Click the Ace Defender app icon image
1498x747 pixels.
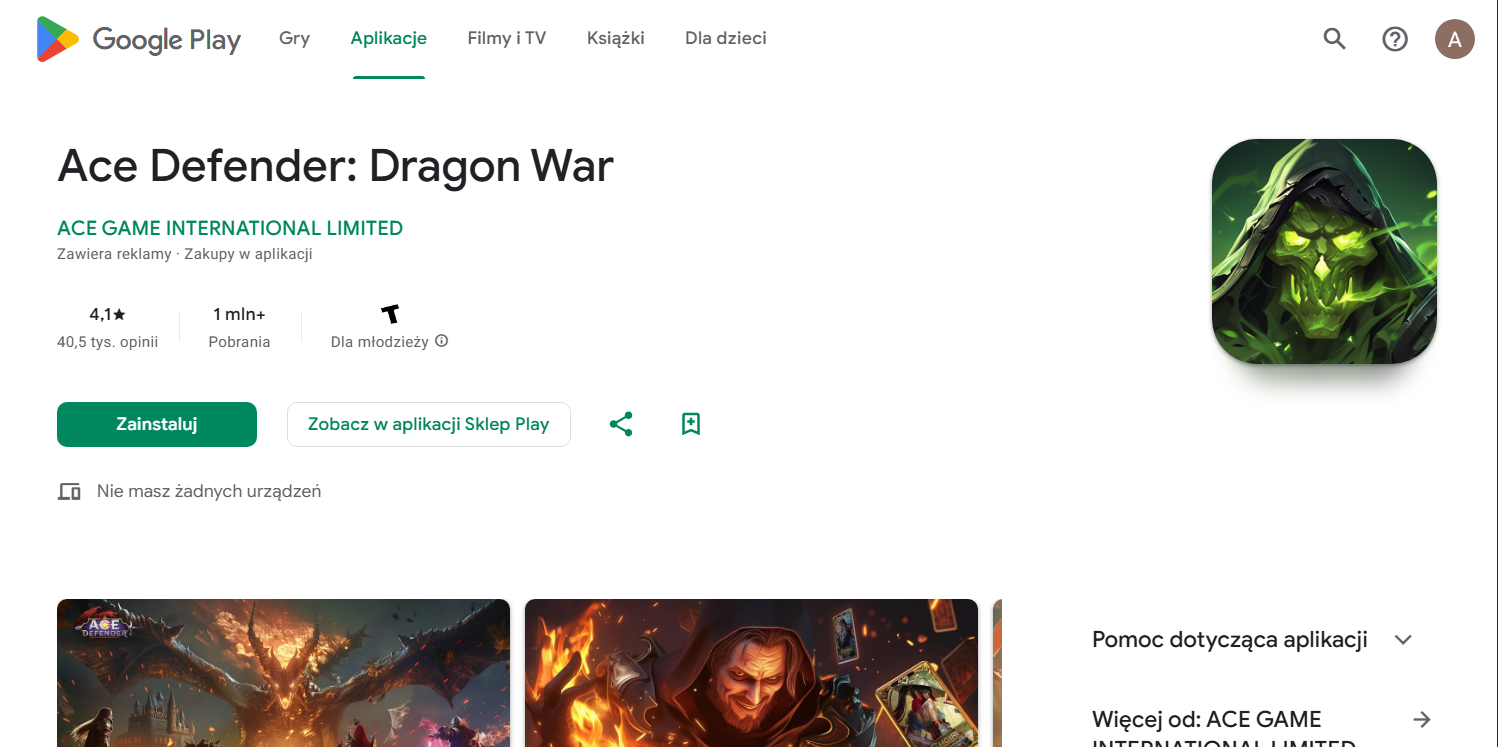pos(1324,251)
